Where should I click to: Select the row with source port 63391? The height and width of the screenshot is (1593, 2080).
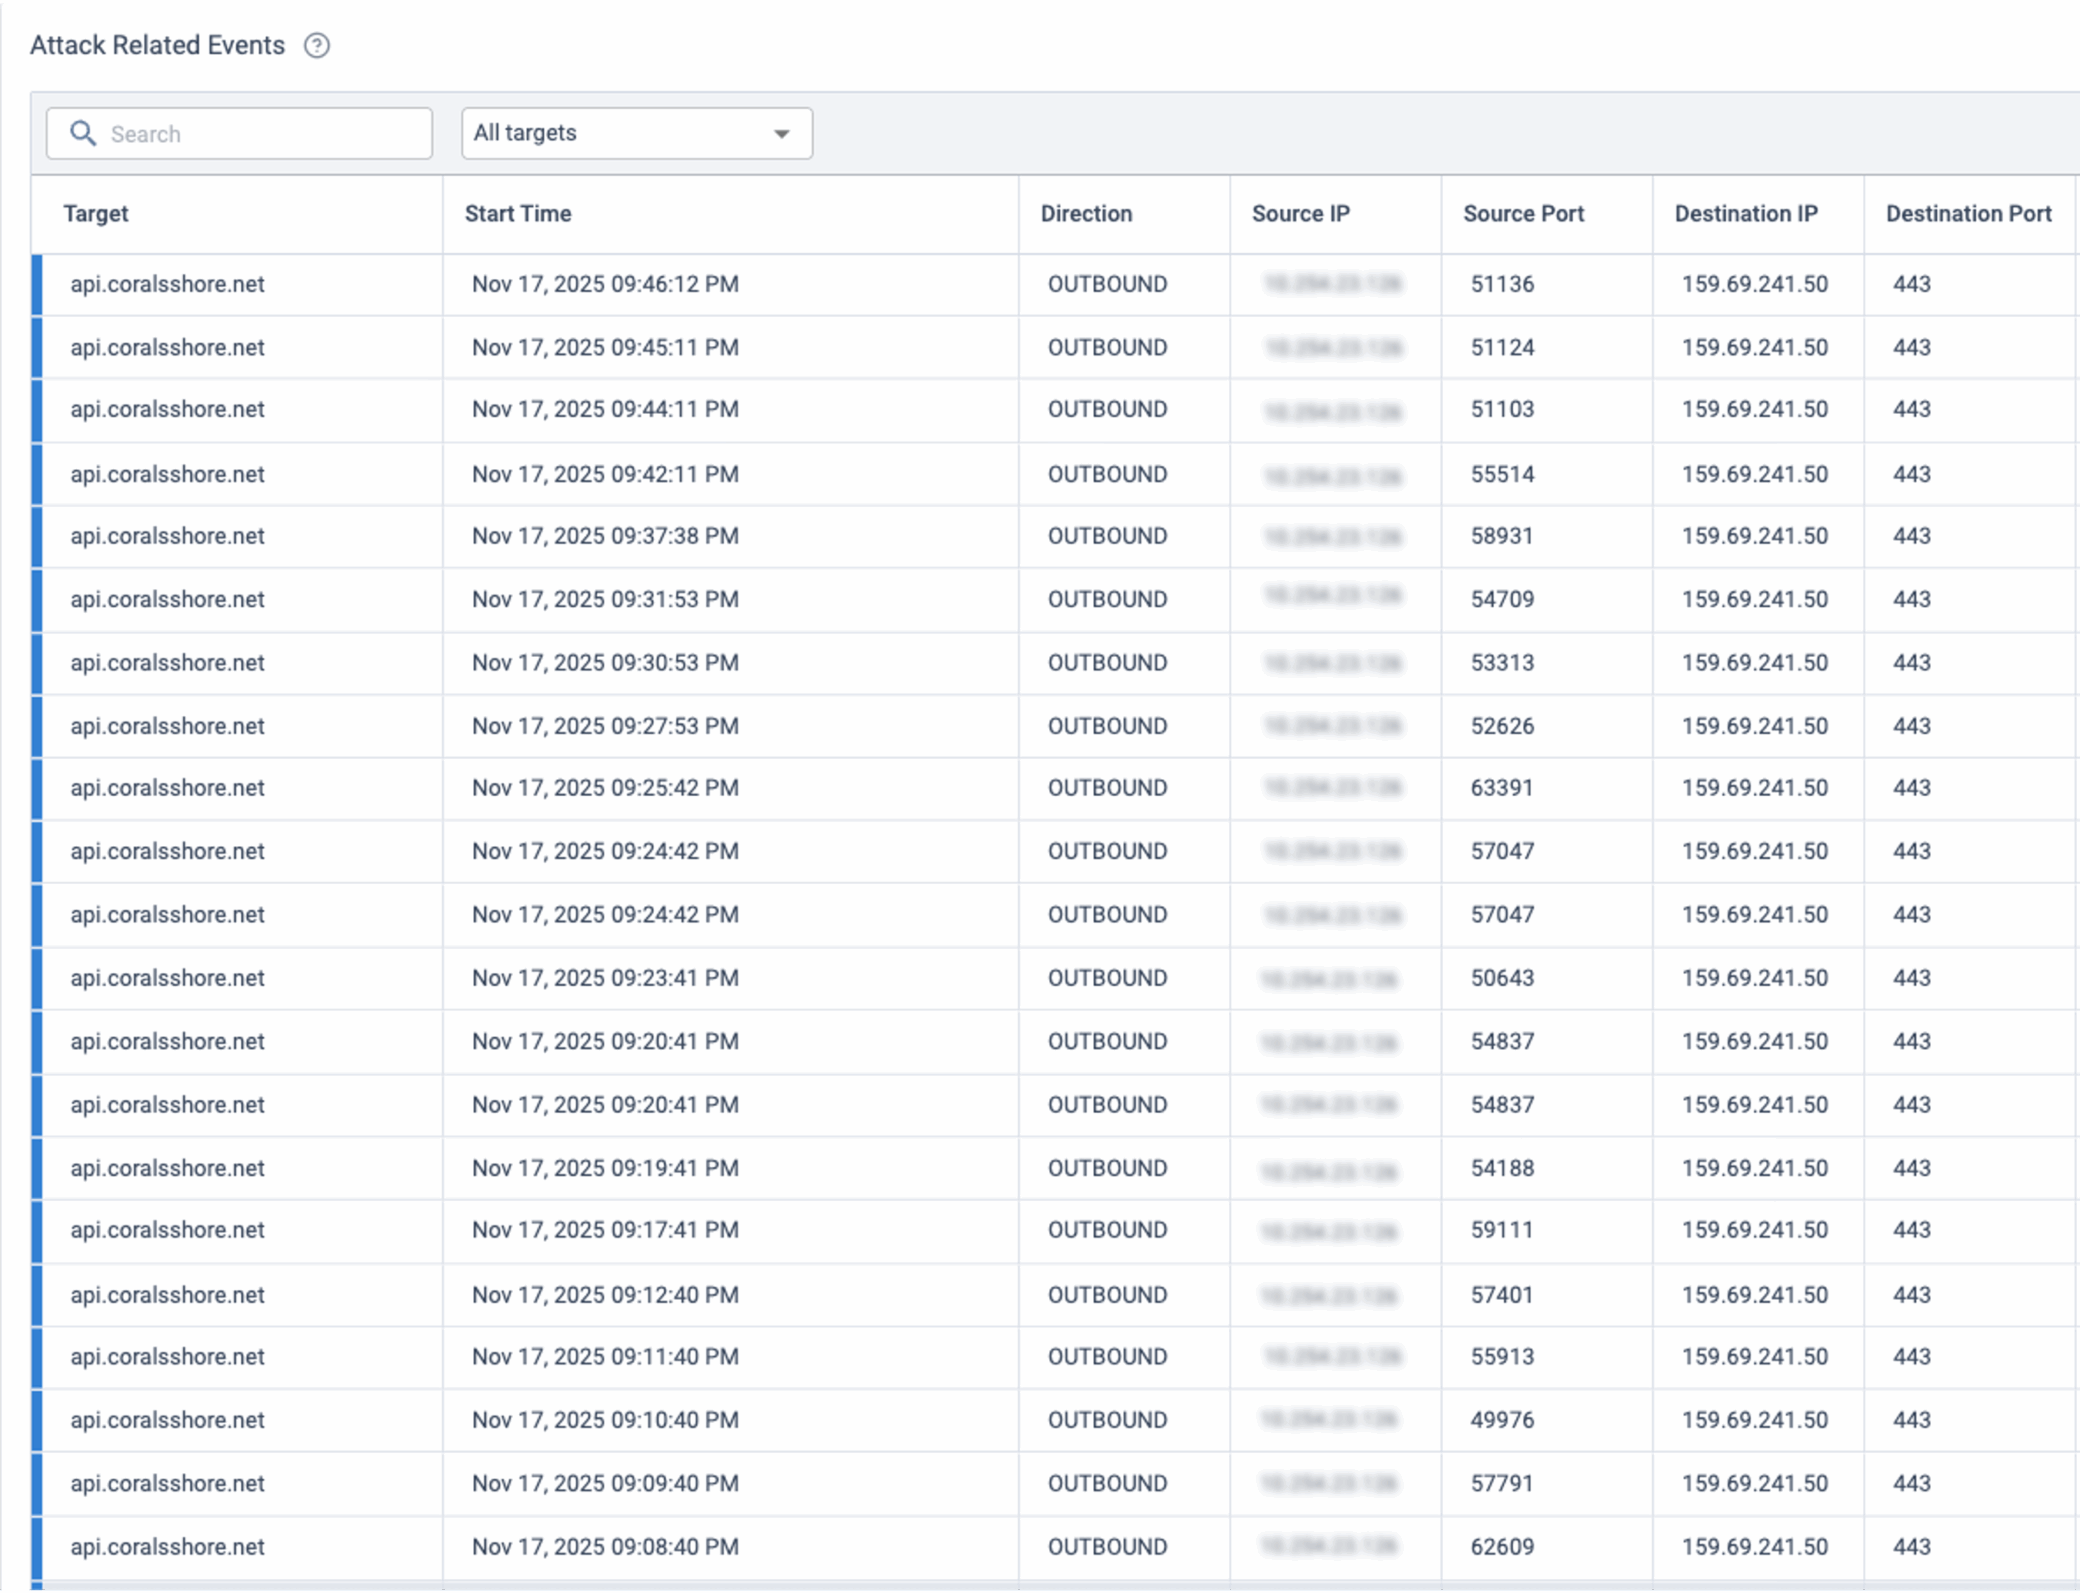point(1502,789)
